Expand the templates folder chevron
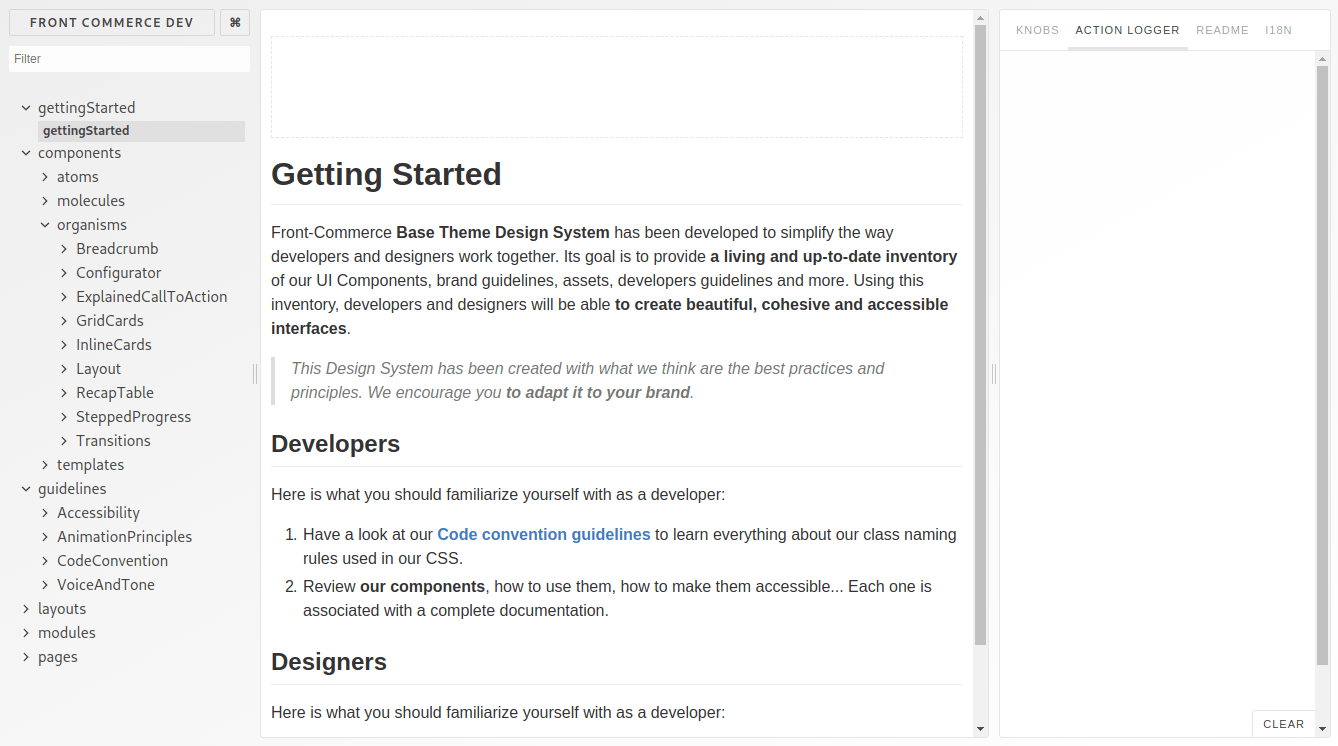 (x=45, y=465)
